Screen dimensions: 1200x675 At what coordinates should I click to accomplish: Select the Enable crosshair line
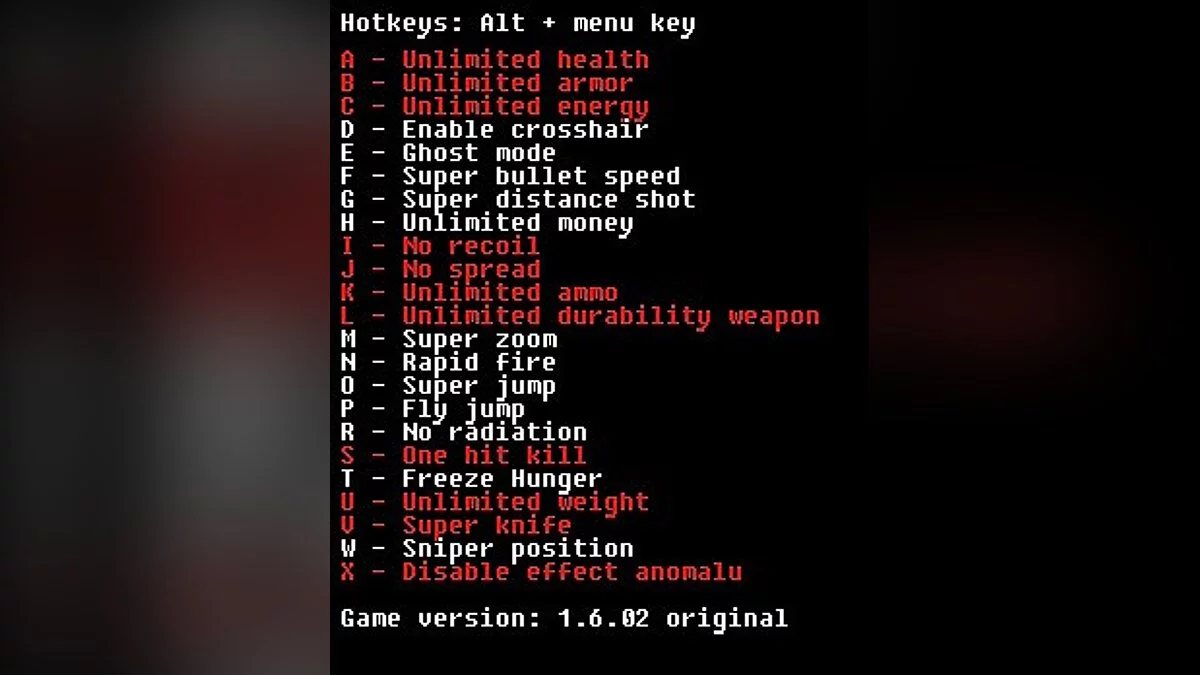tap(495, 130)
